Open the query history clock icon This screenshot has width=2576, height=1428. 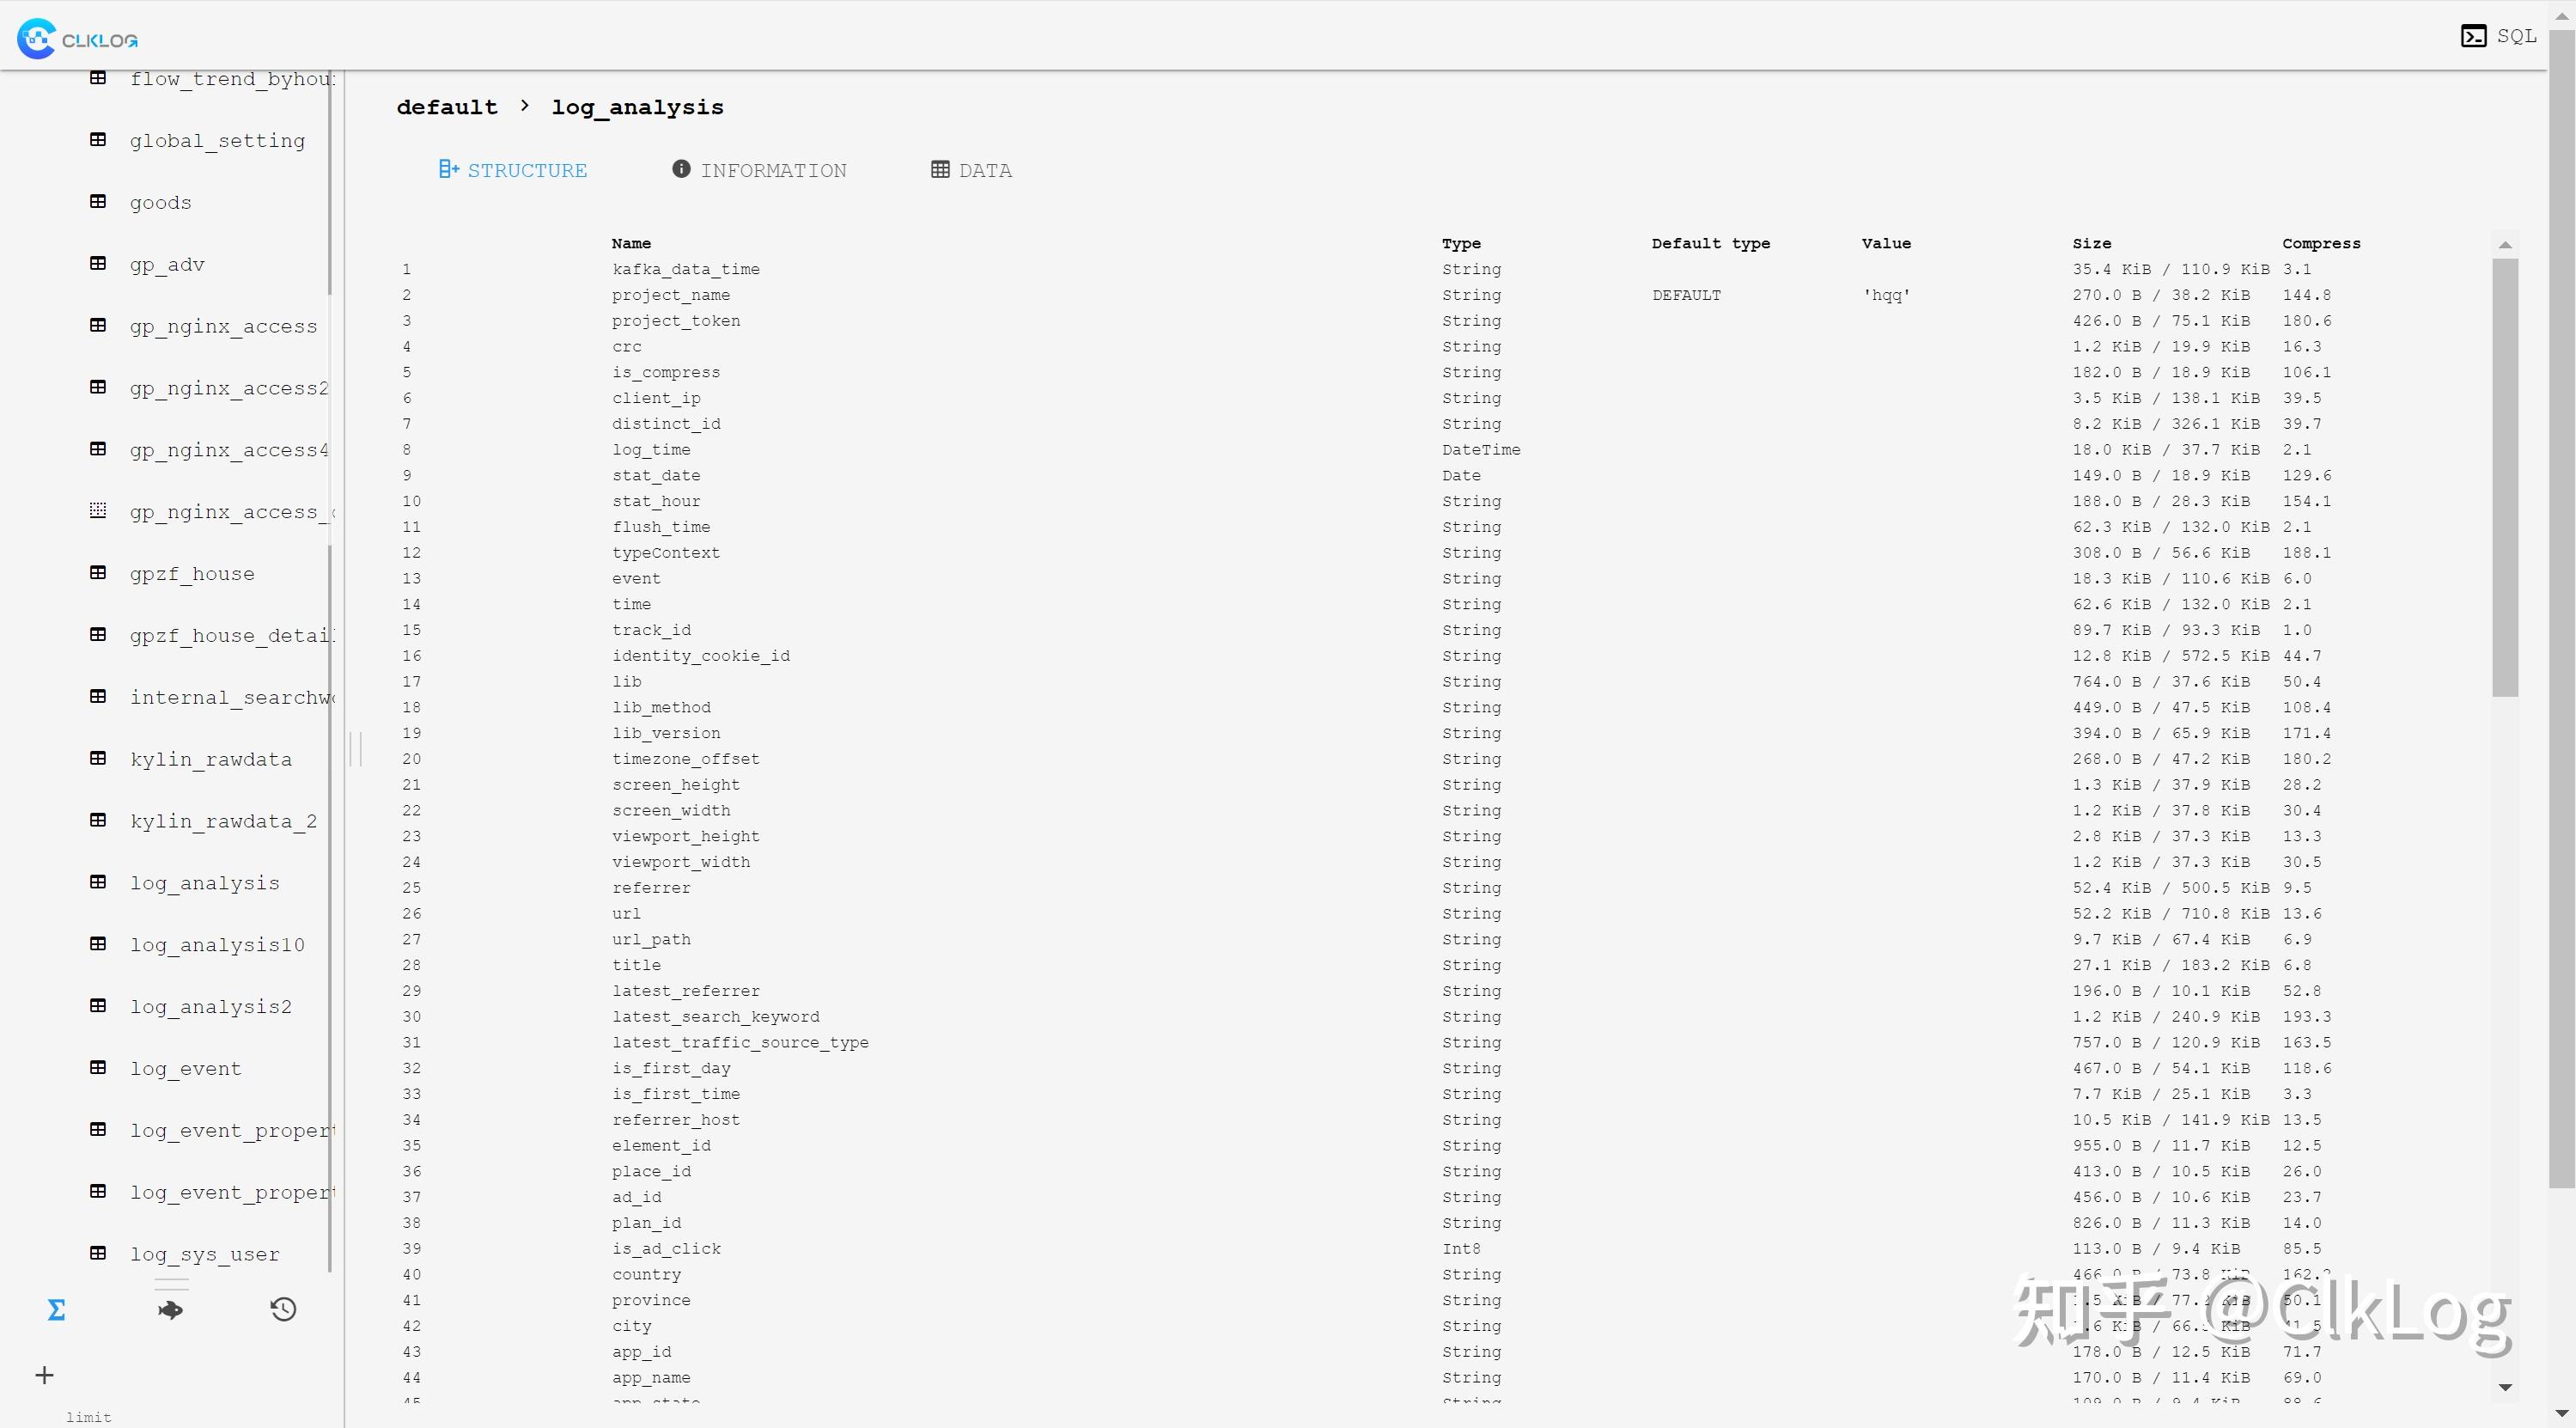point(283,1309)
